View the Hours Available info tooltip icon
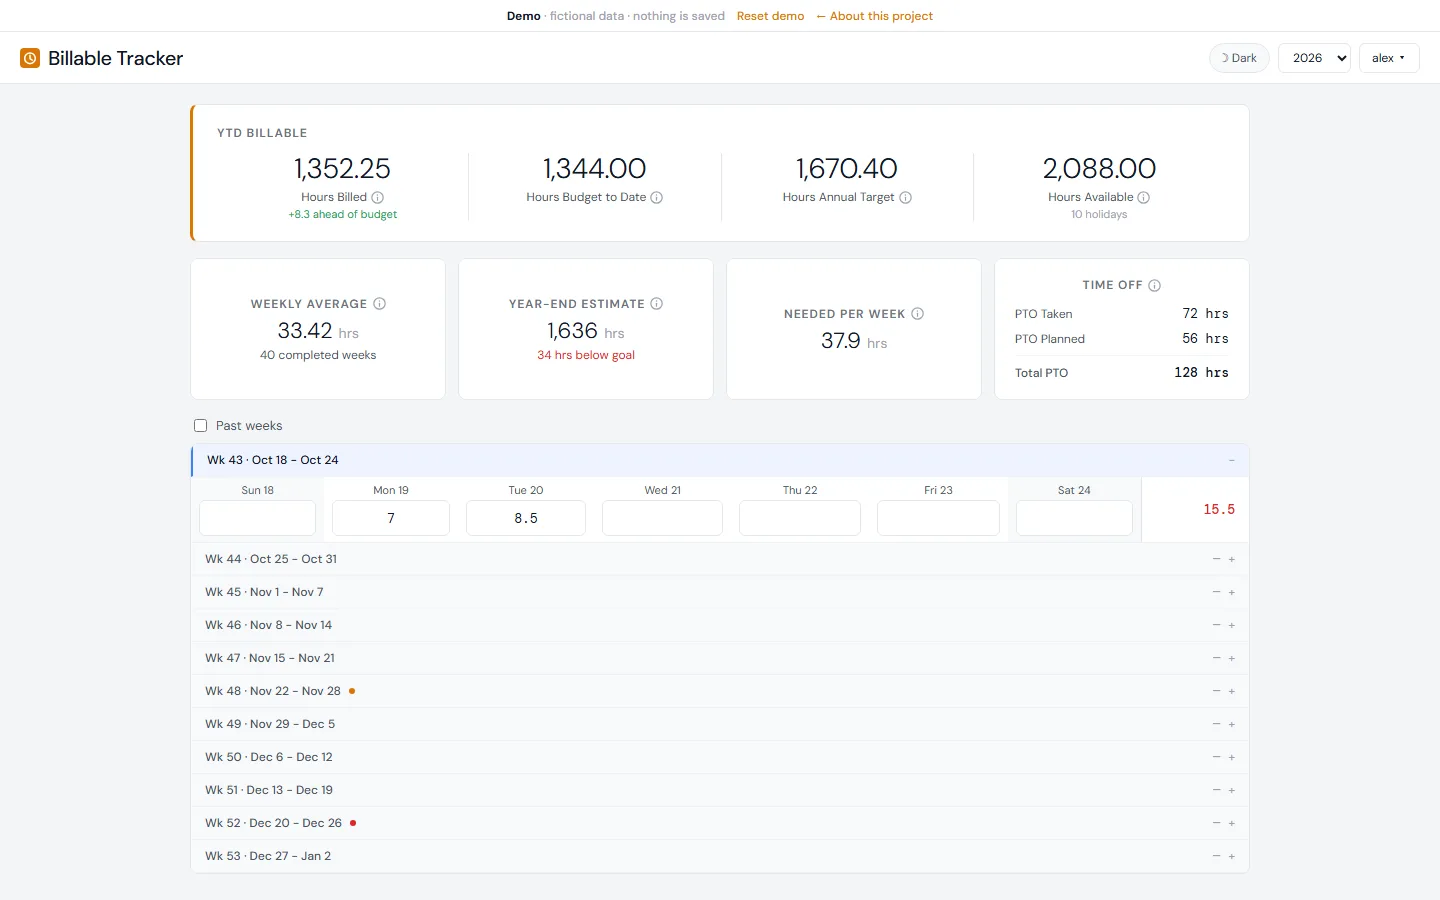This screenshot has height=900, width=1440. (x=1144, y=198)
